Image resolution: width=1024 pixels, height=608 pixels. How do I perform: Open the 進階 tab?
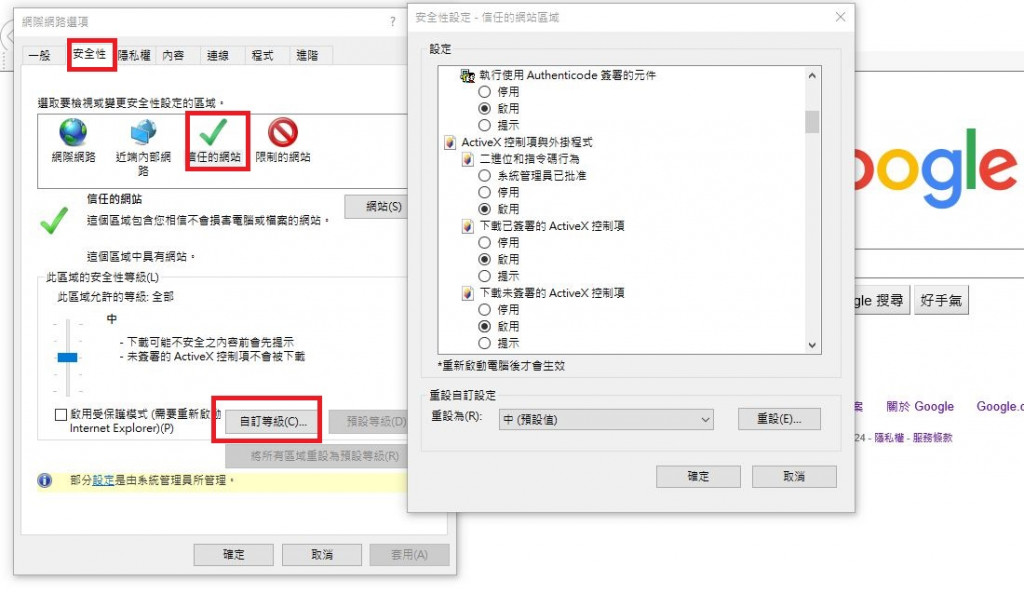pyautogui.click(x=307, y=56)
